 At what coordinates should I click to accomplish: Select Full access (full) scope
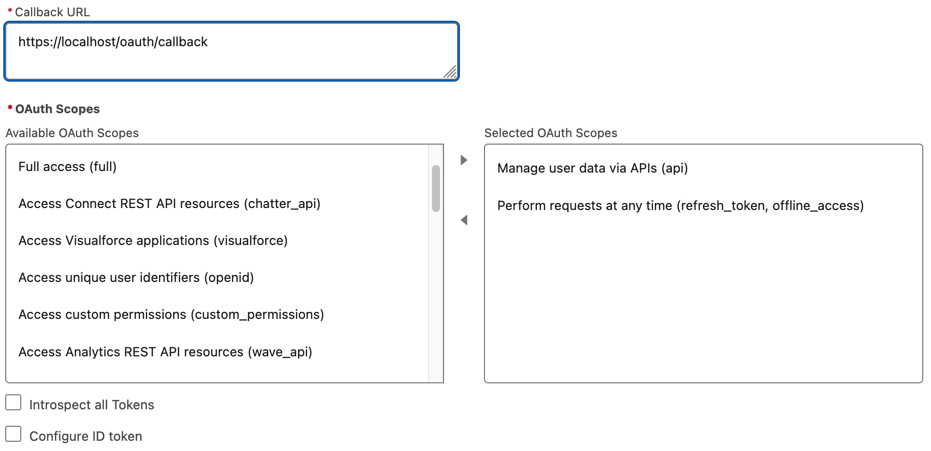68,167
